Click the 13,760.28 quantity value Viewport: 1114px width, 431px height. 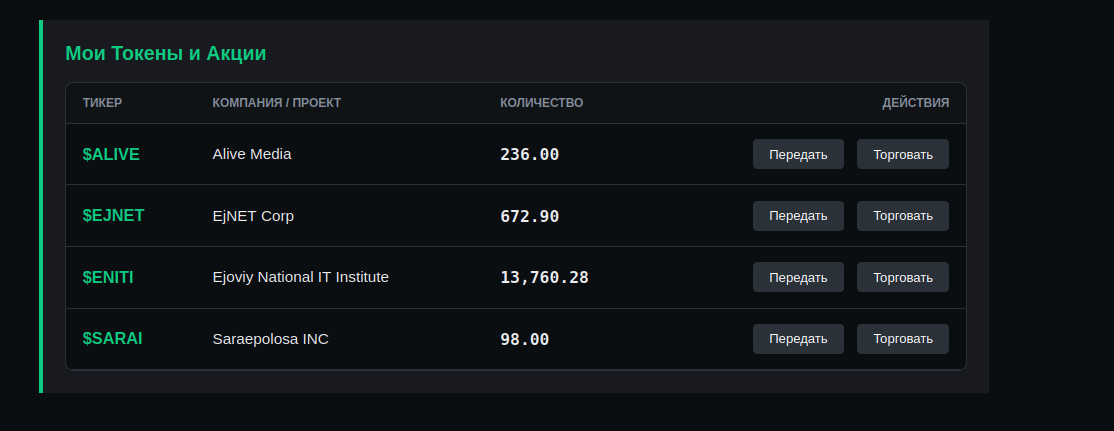point(544,277)
